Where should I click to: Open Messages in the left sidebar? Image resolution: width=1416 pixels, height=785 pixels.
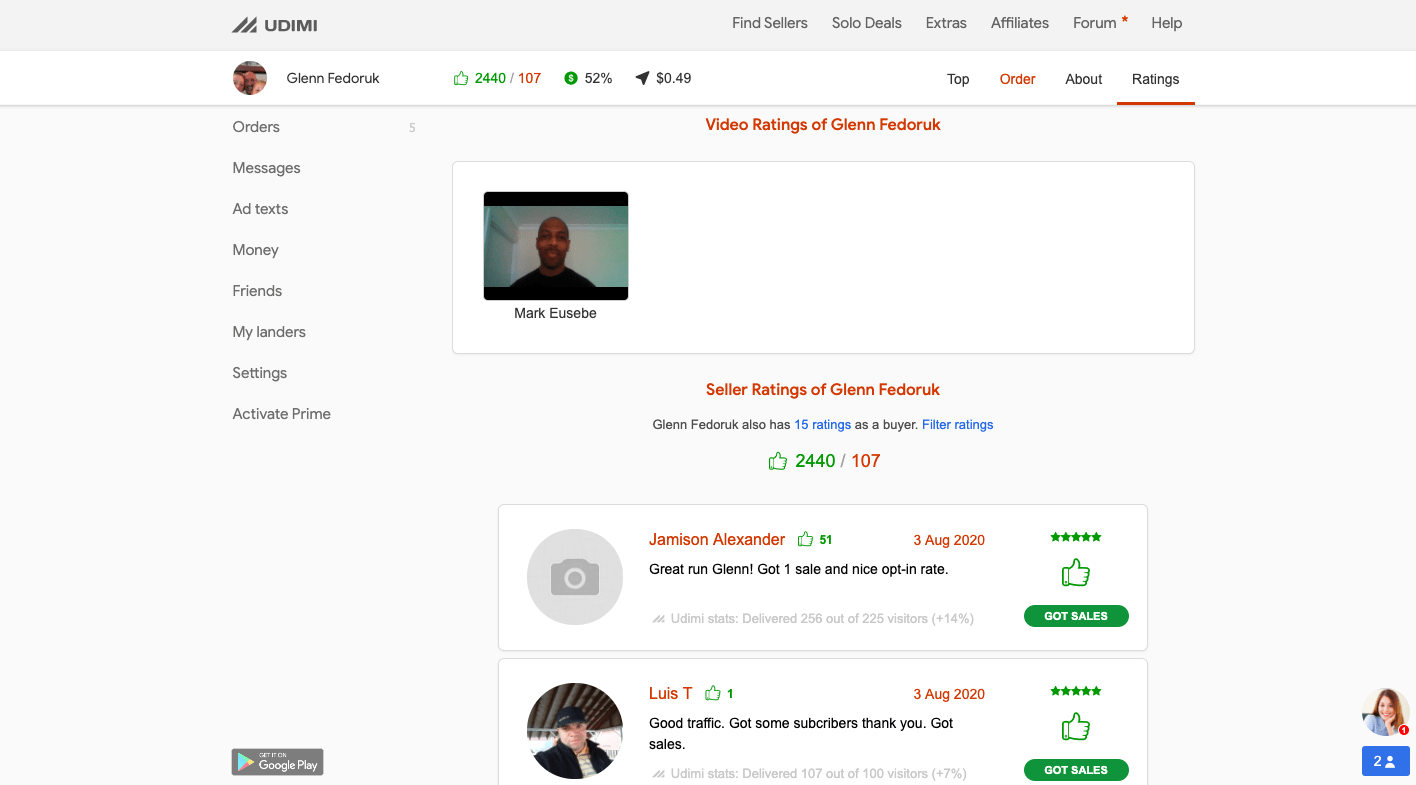[x=266, y=168]
